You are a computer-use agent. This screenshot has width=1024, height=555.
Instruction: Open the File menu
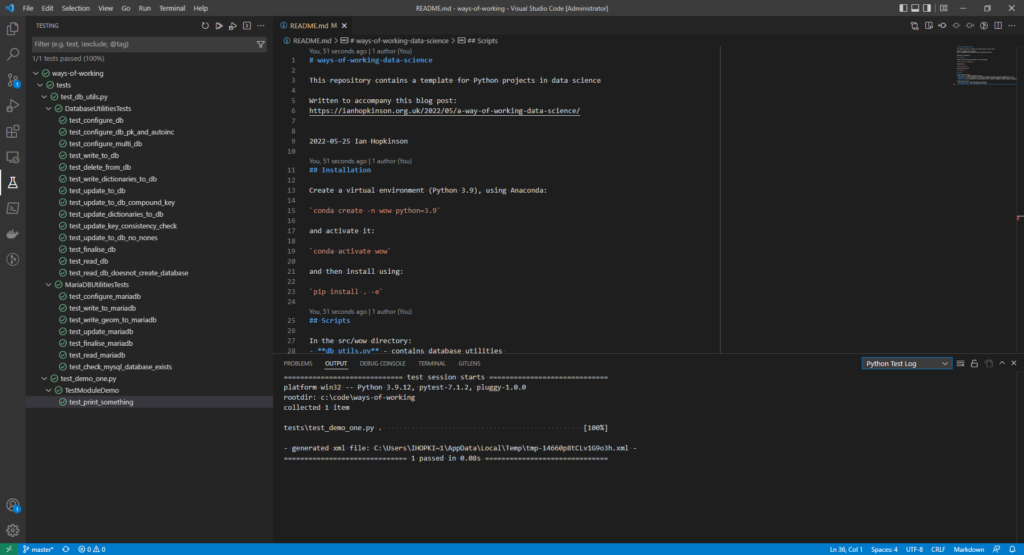point(27,8)
